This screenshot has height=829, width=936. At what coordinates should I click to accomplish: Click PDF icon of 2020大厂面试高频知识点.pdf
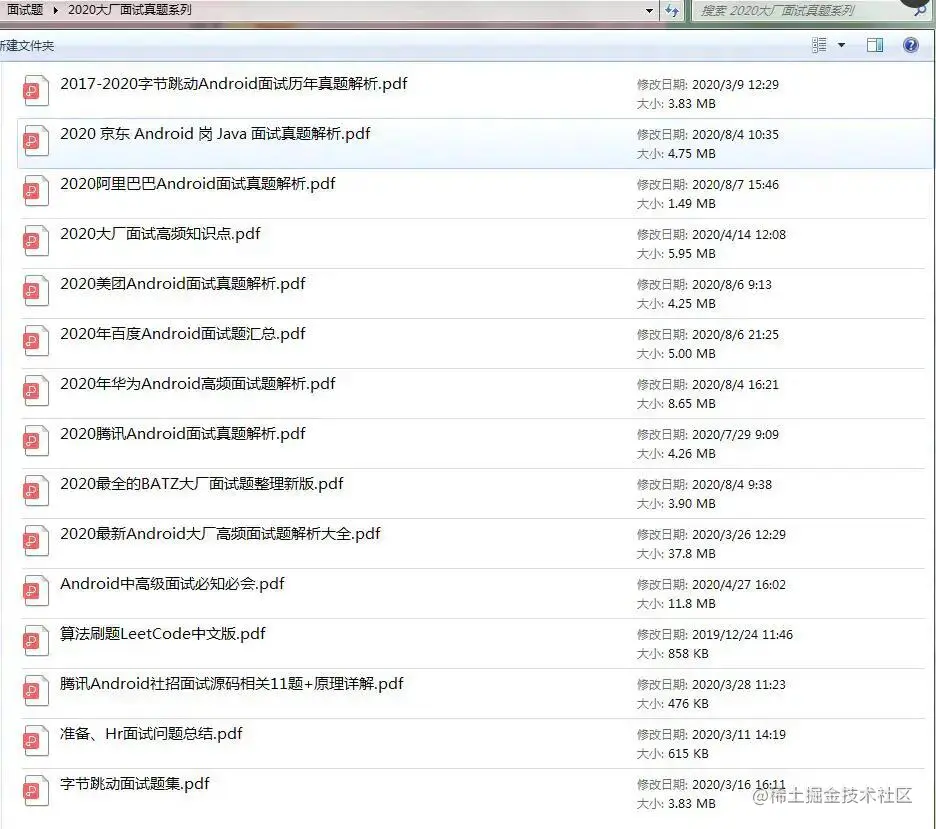[35, 241]
